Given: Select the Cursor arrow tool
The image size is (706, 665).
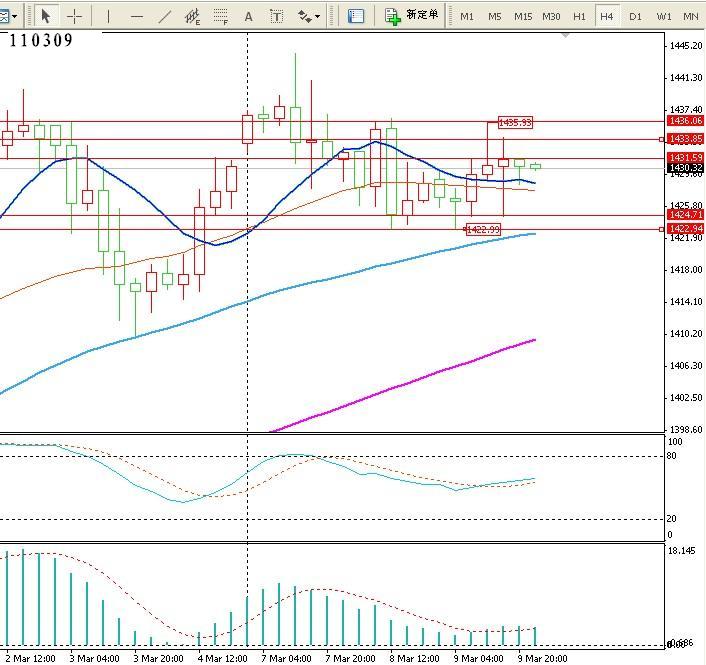Looking at the screenshot, I should click(x=46, y=16).
